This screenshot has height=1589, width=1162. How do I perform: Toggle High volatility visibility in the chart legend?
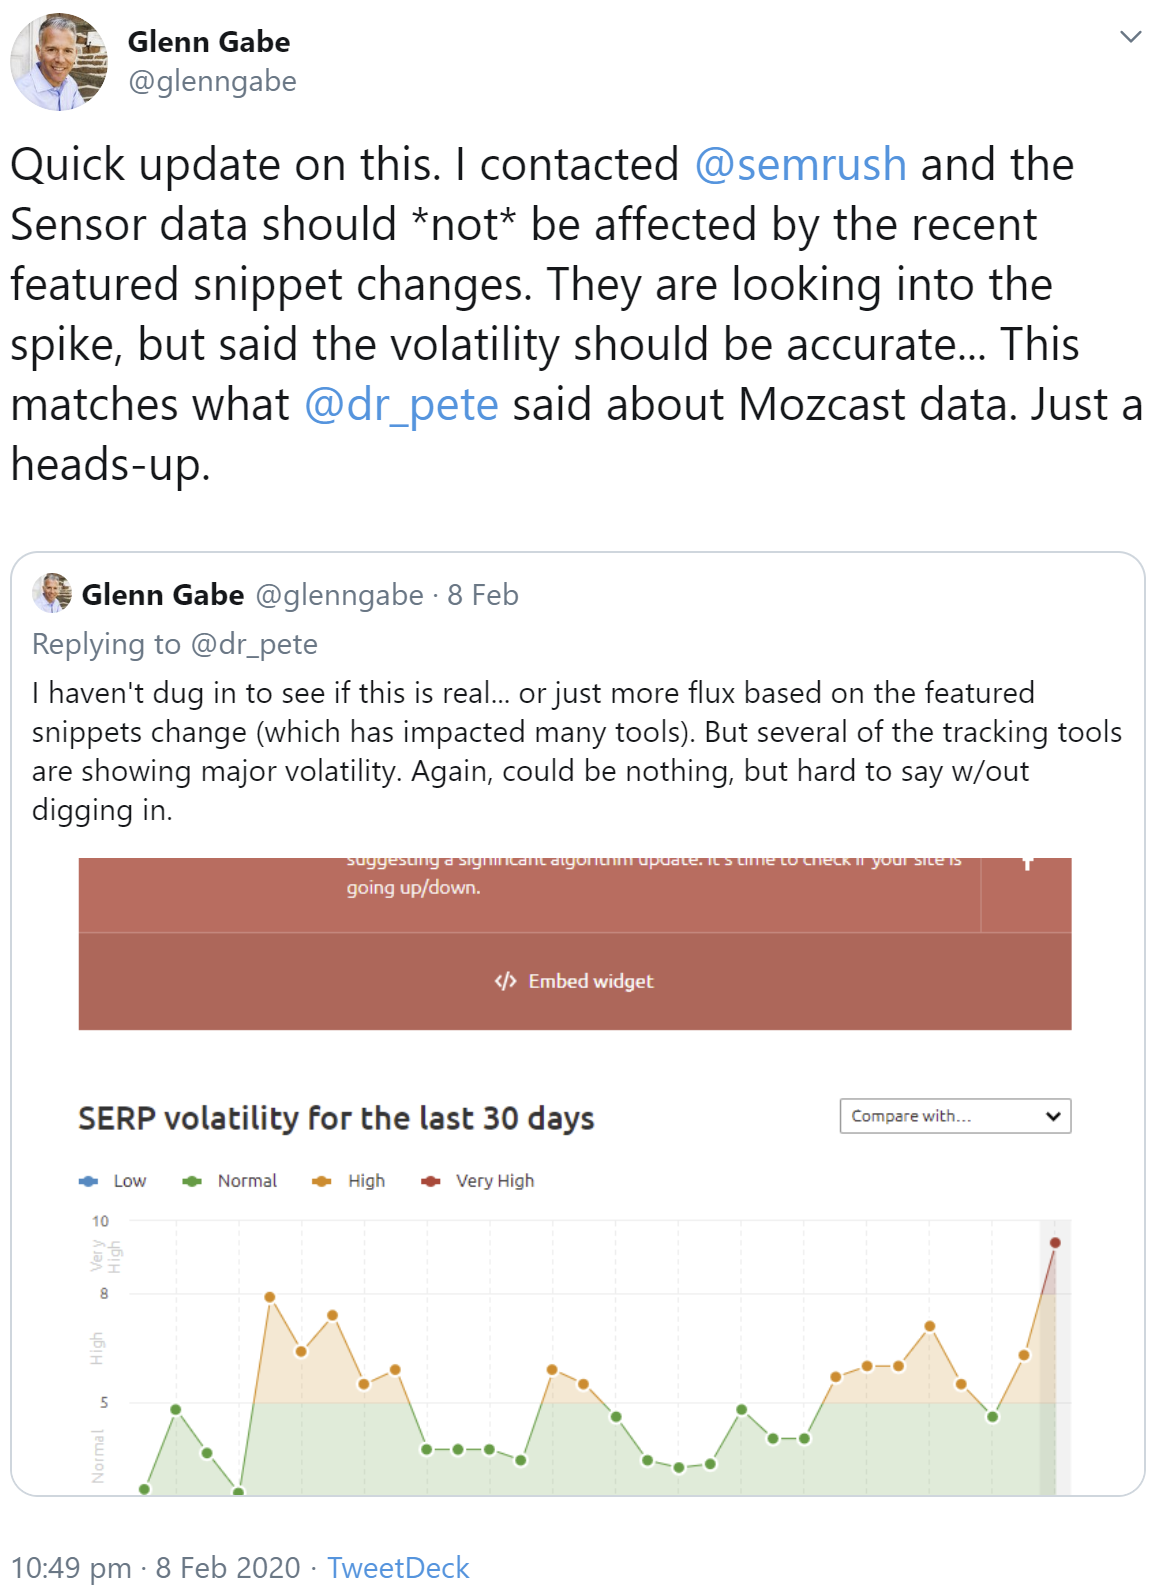click(348, 1181)
